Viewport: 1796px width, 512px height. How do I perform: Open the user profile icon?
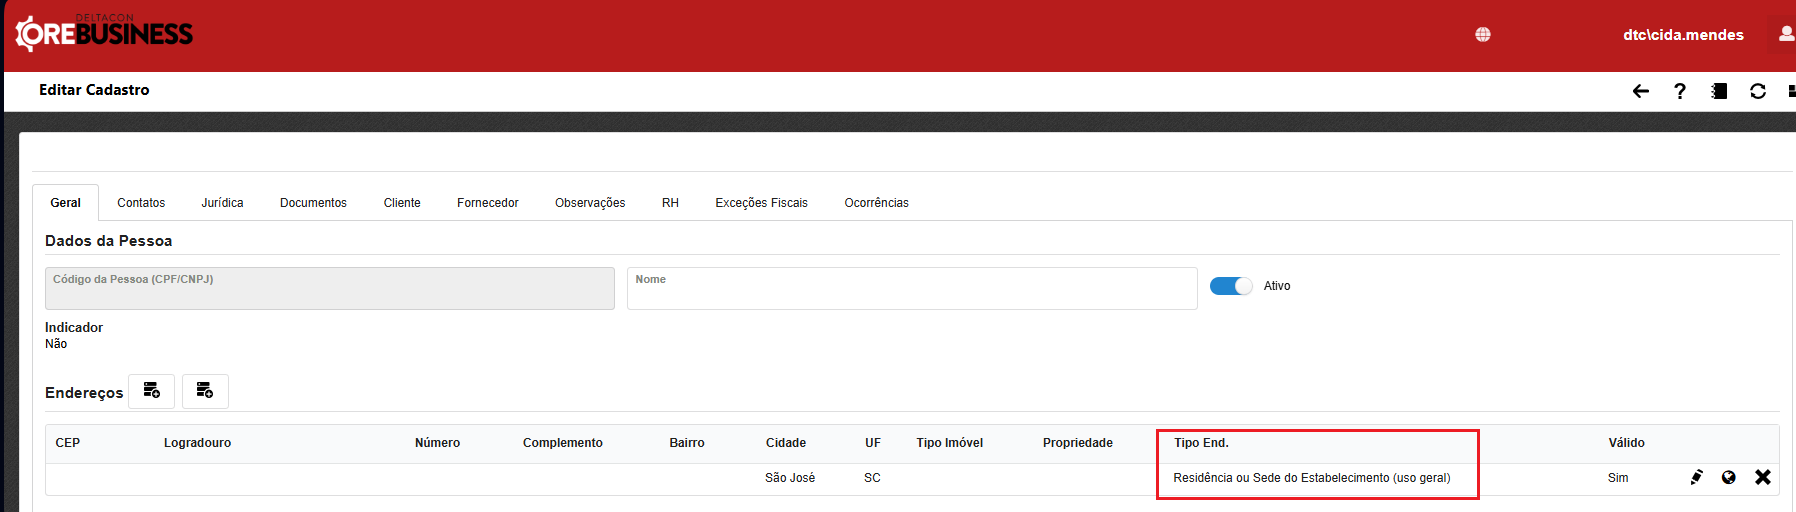tap(1786, 34)
